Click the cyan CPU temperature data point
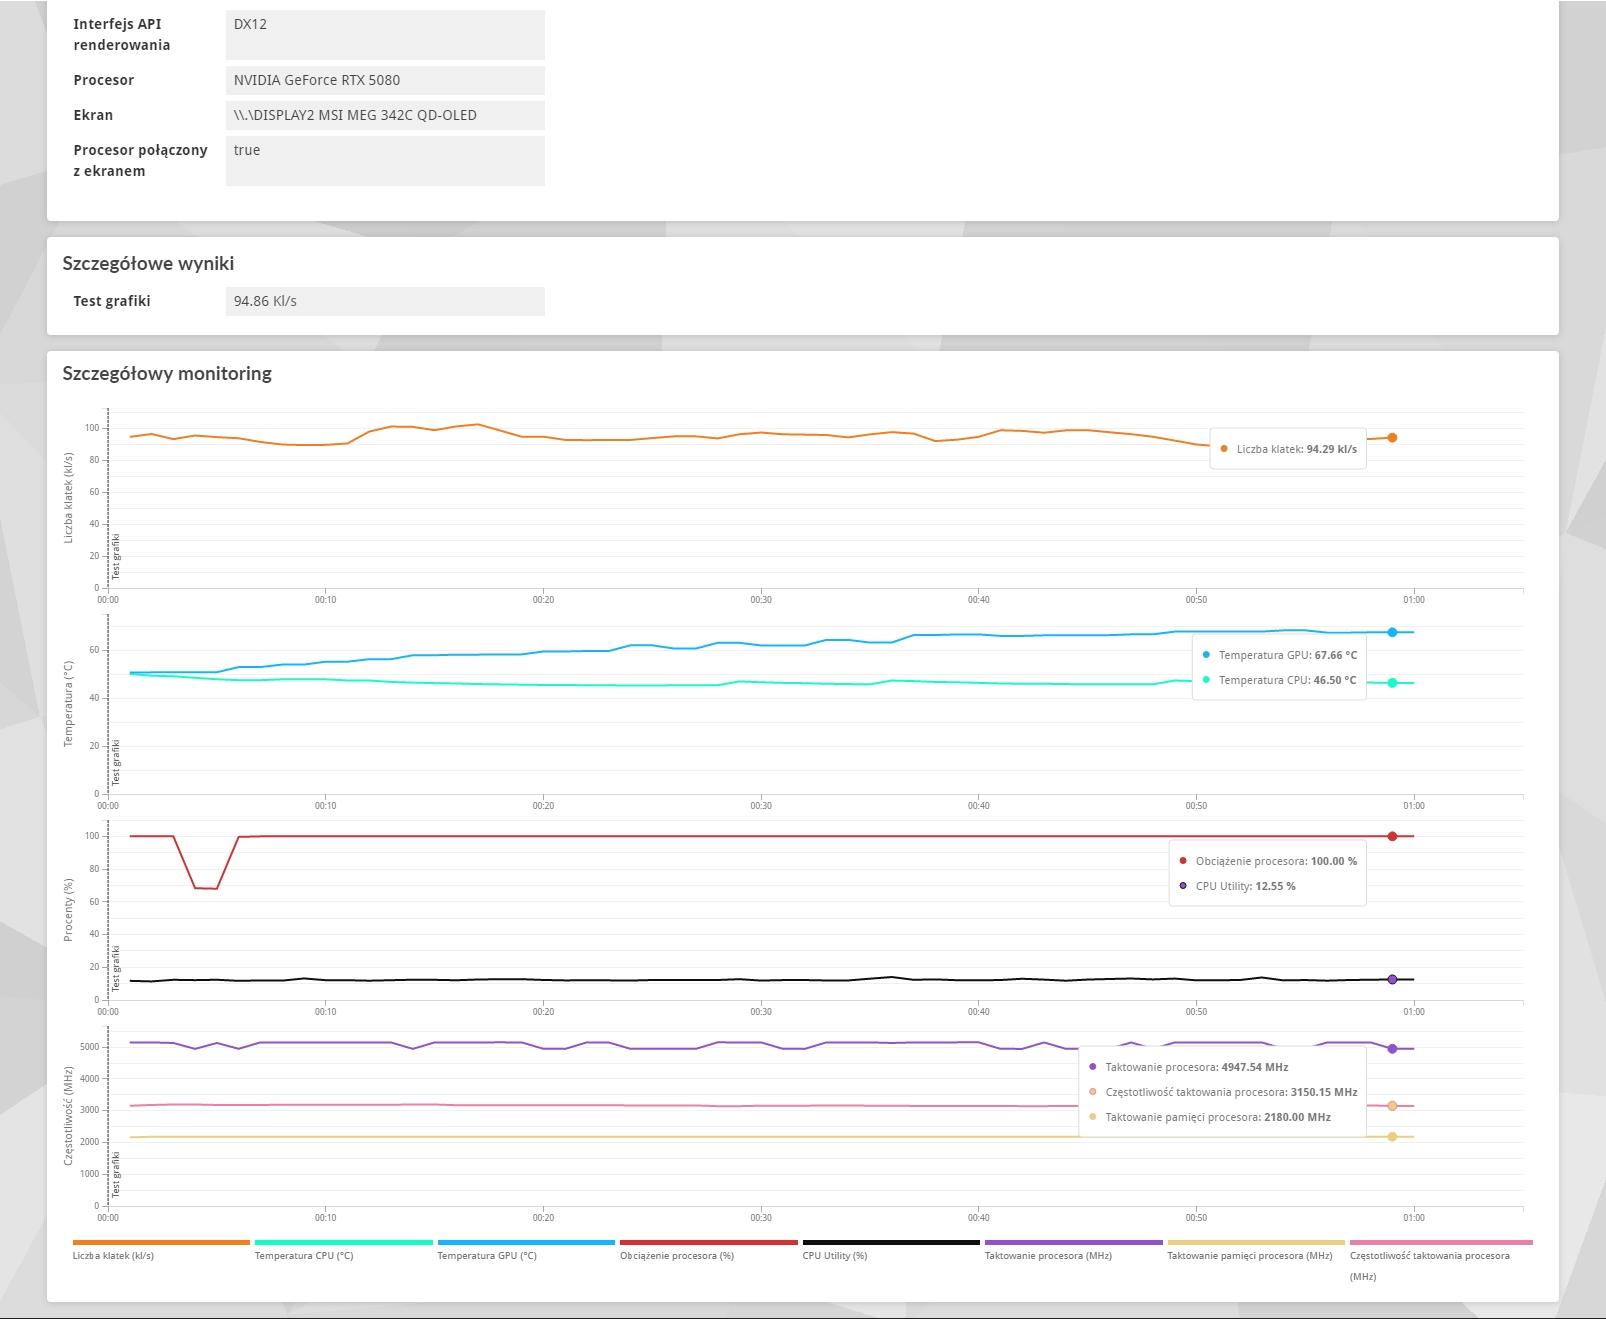This screenshot has height=1319, width=1606. 1392,683
